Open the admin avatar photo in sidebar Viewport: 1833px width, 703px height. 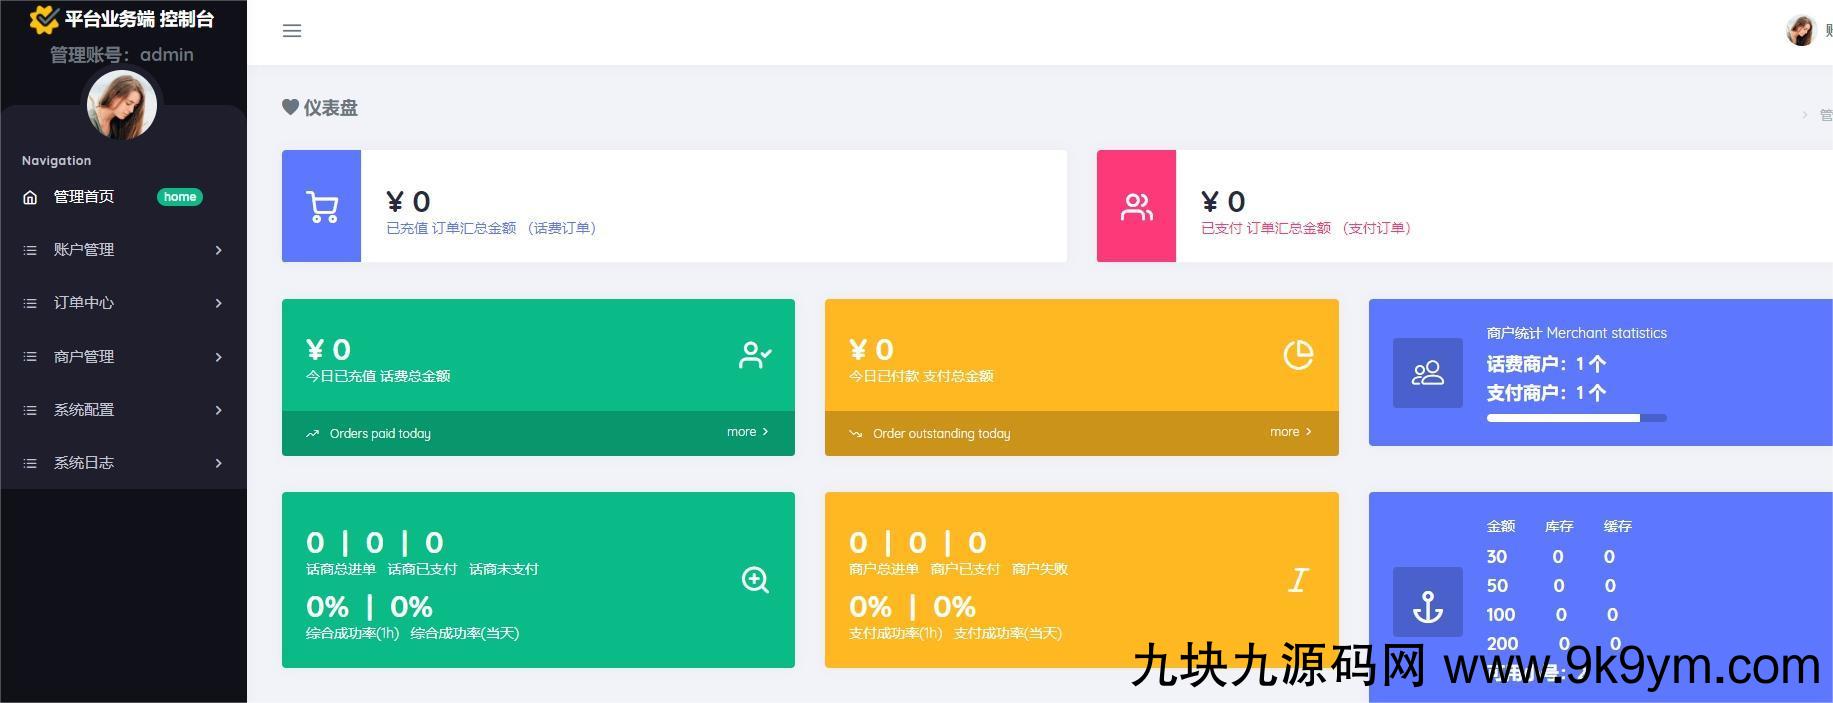tap(122, 105)
